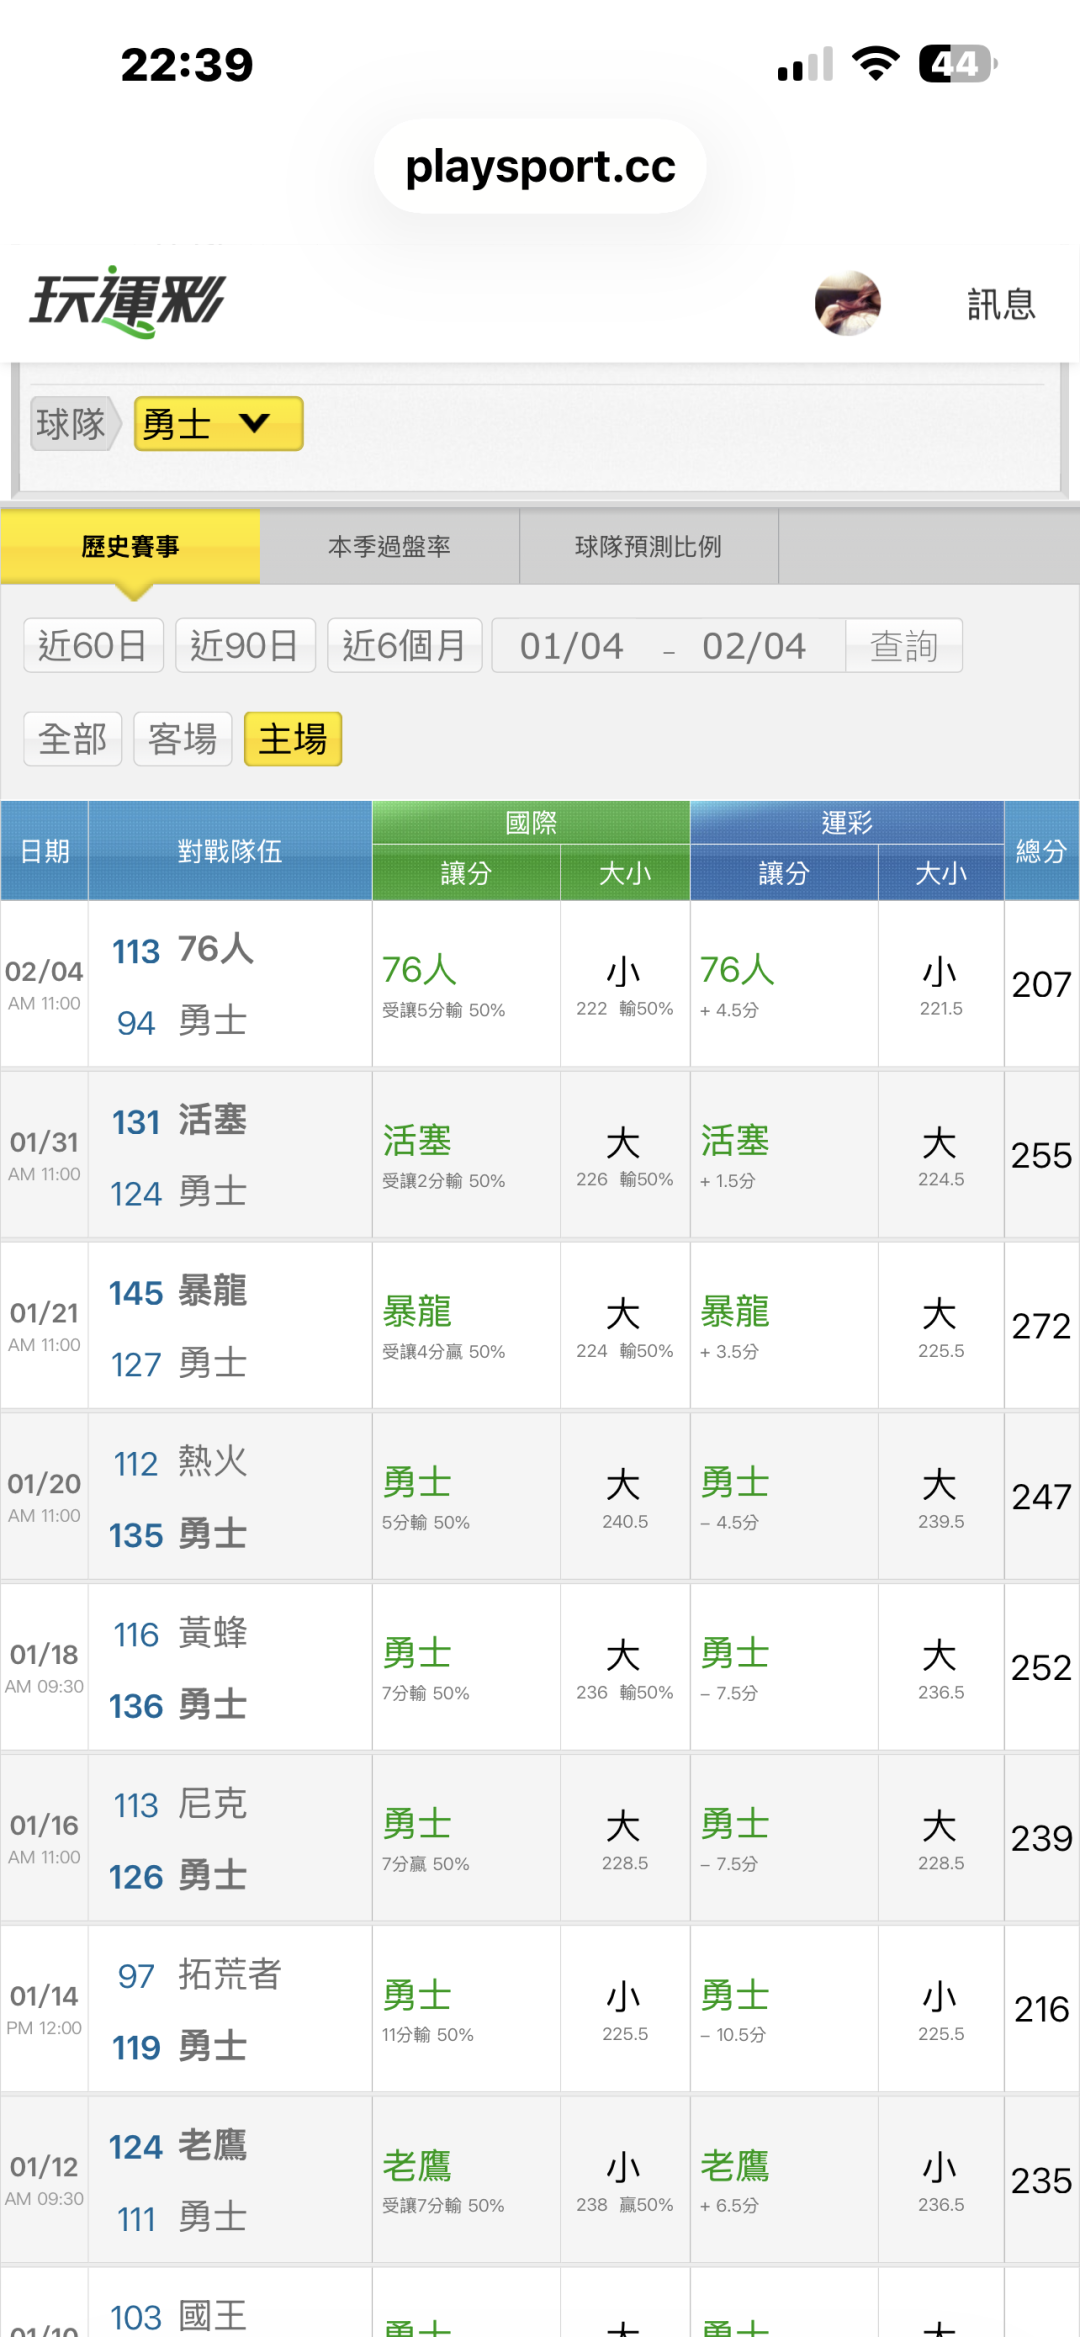Open the 勇士 team dropdown
Viewport: 1080px width, 2337px height.
click(218, 424)
